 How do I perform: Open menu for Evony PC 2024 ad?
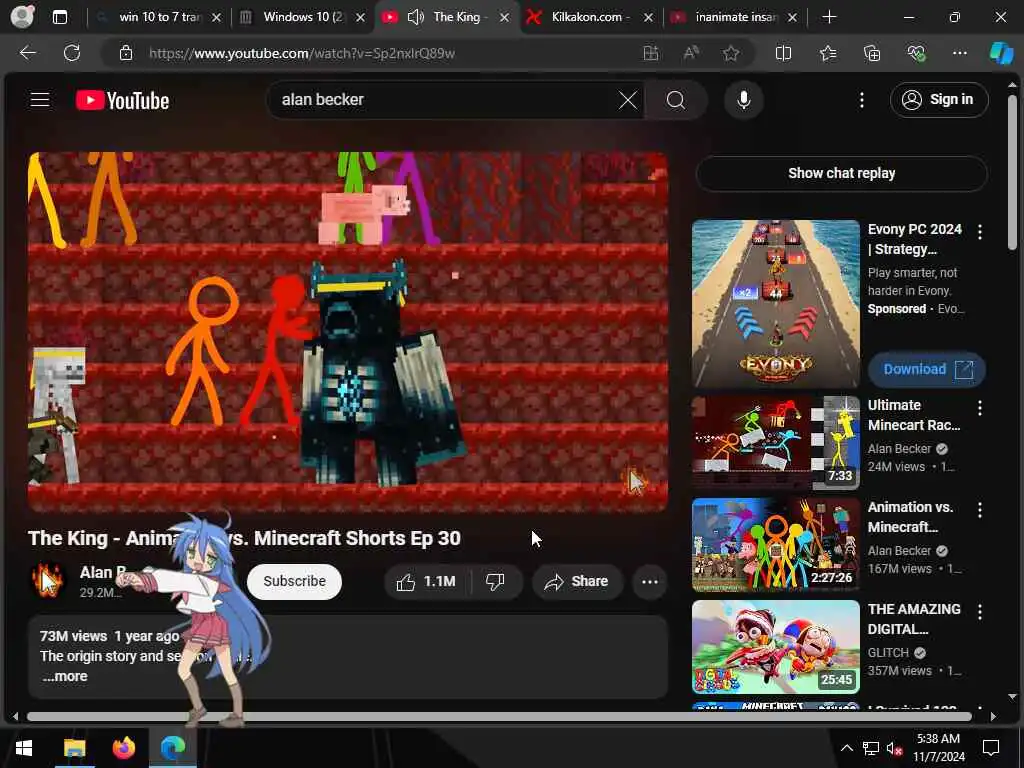980,231
